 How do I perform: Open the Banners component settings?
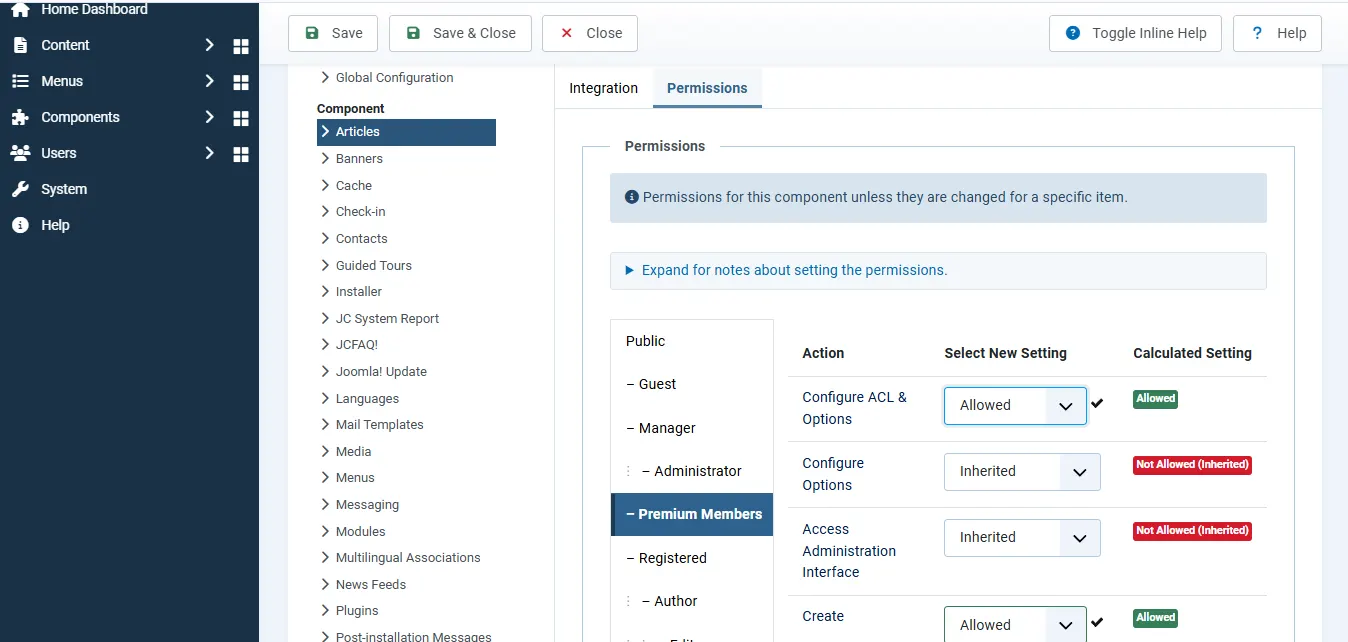click(x=359, y=159)
